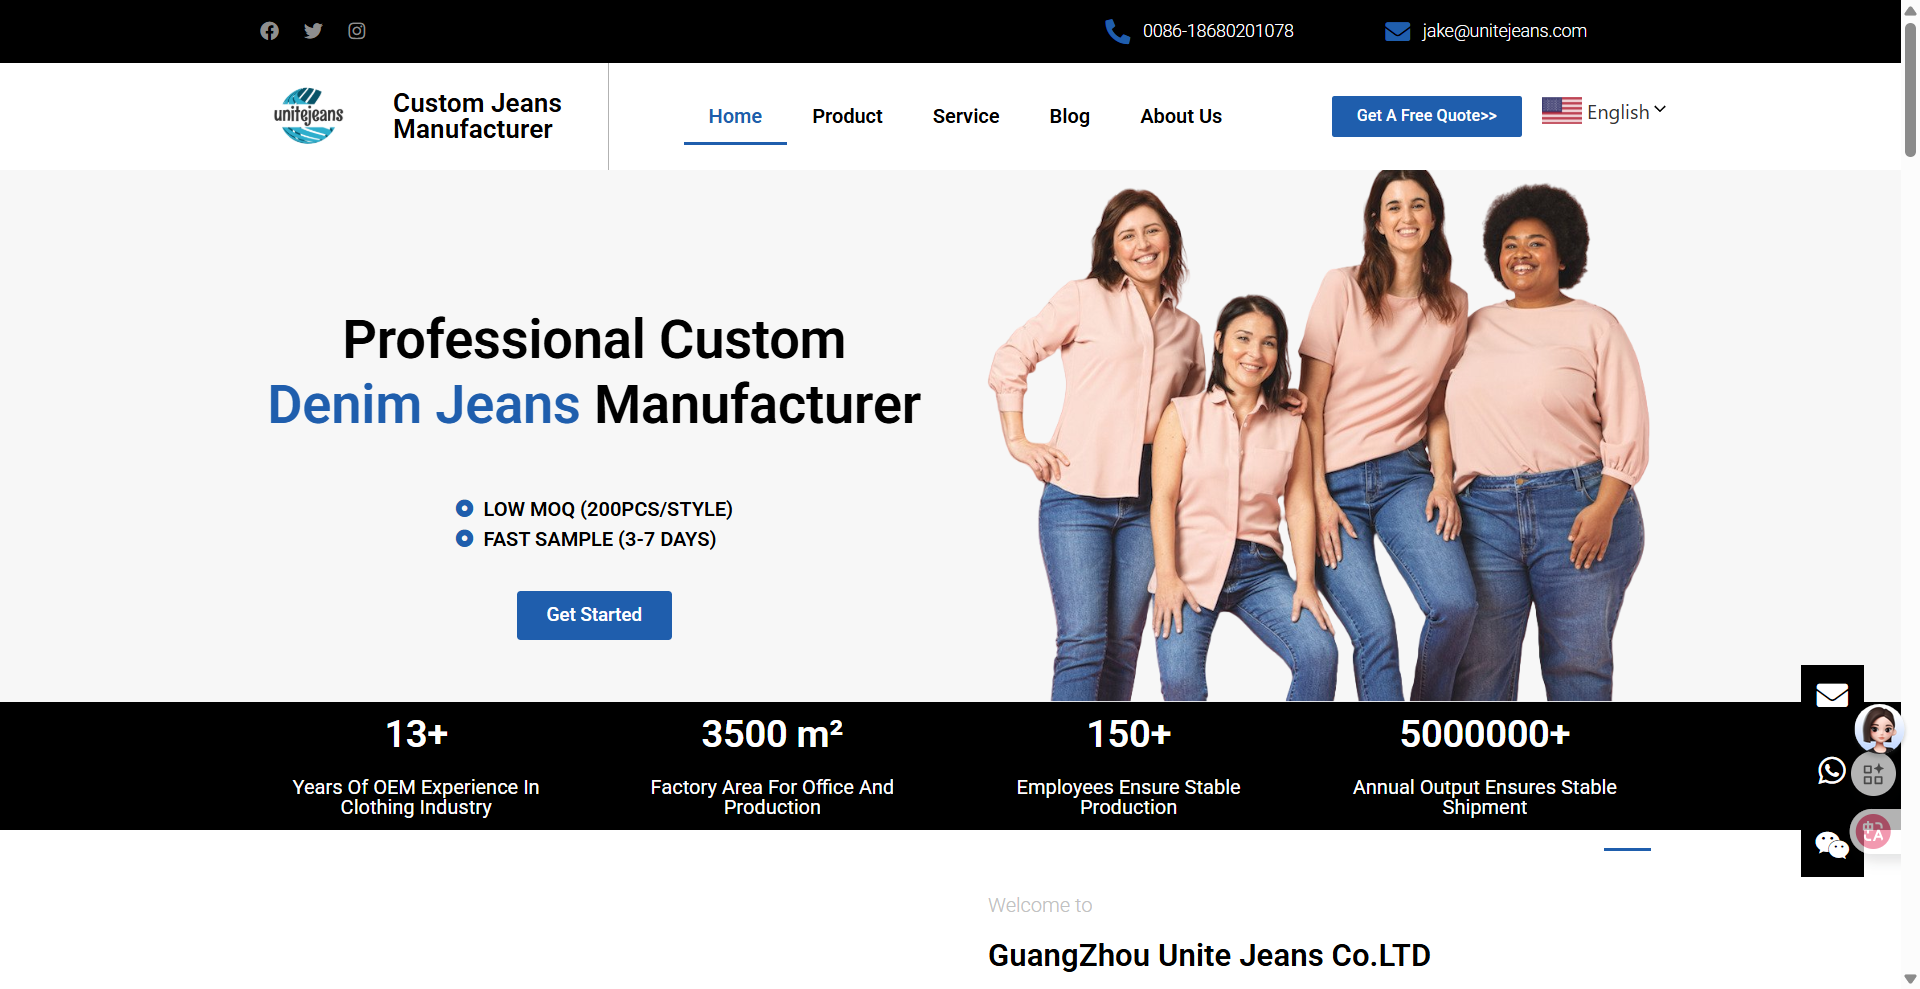Viewport: 1920px width, 989px height.
Task: Click the 150+ employees statistic
Action: click(1128, 734)
